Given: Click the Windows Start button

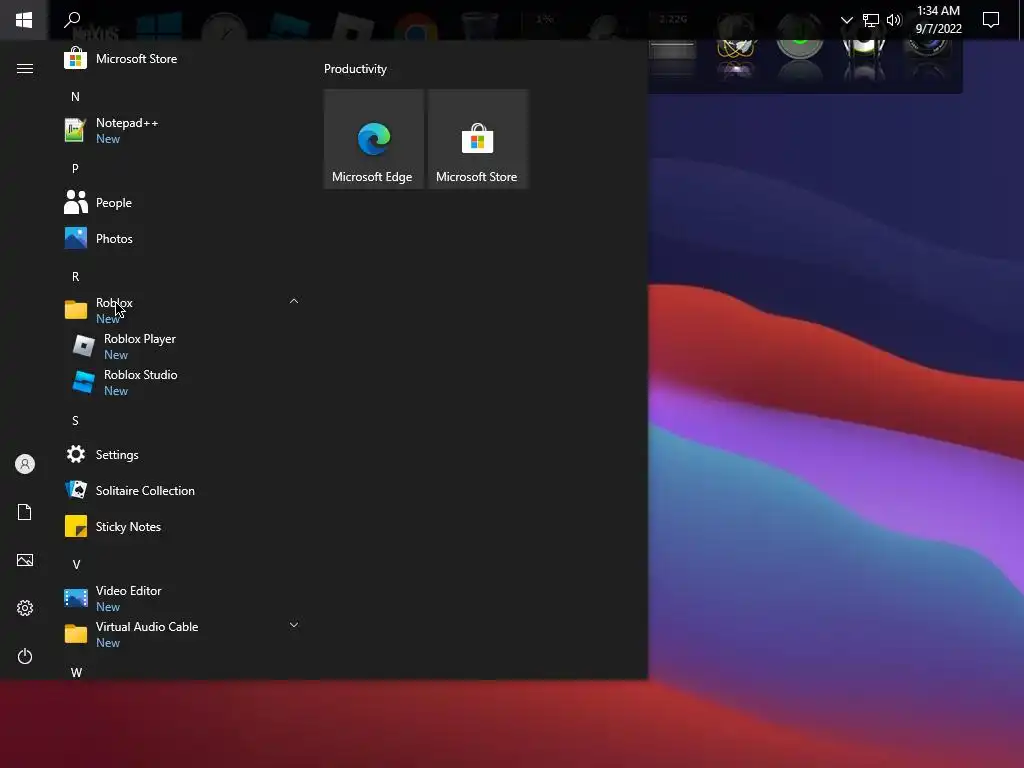Looking at the screenshot, I should 24,20.
